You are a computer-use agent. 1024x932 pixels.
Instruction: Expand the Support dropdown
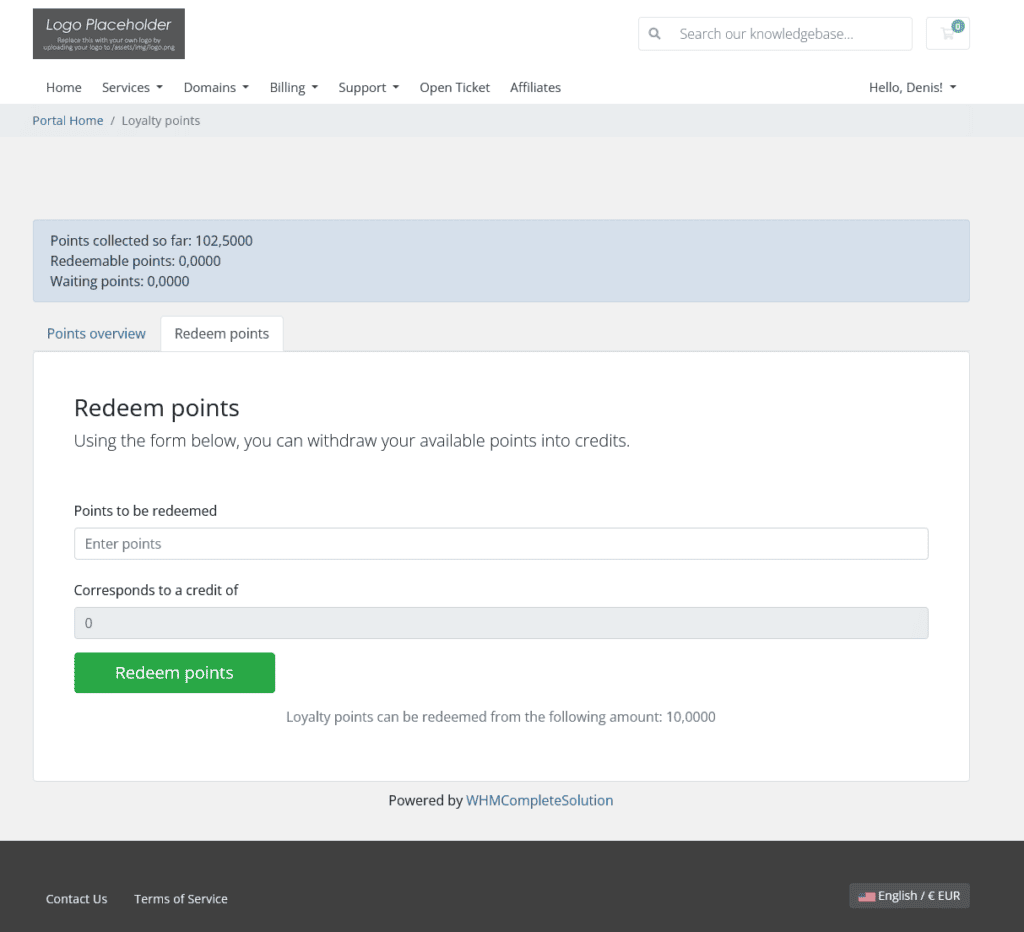pyautogui.click(x=367, y=87)
